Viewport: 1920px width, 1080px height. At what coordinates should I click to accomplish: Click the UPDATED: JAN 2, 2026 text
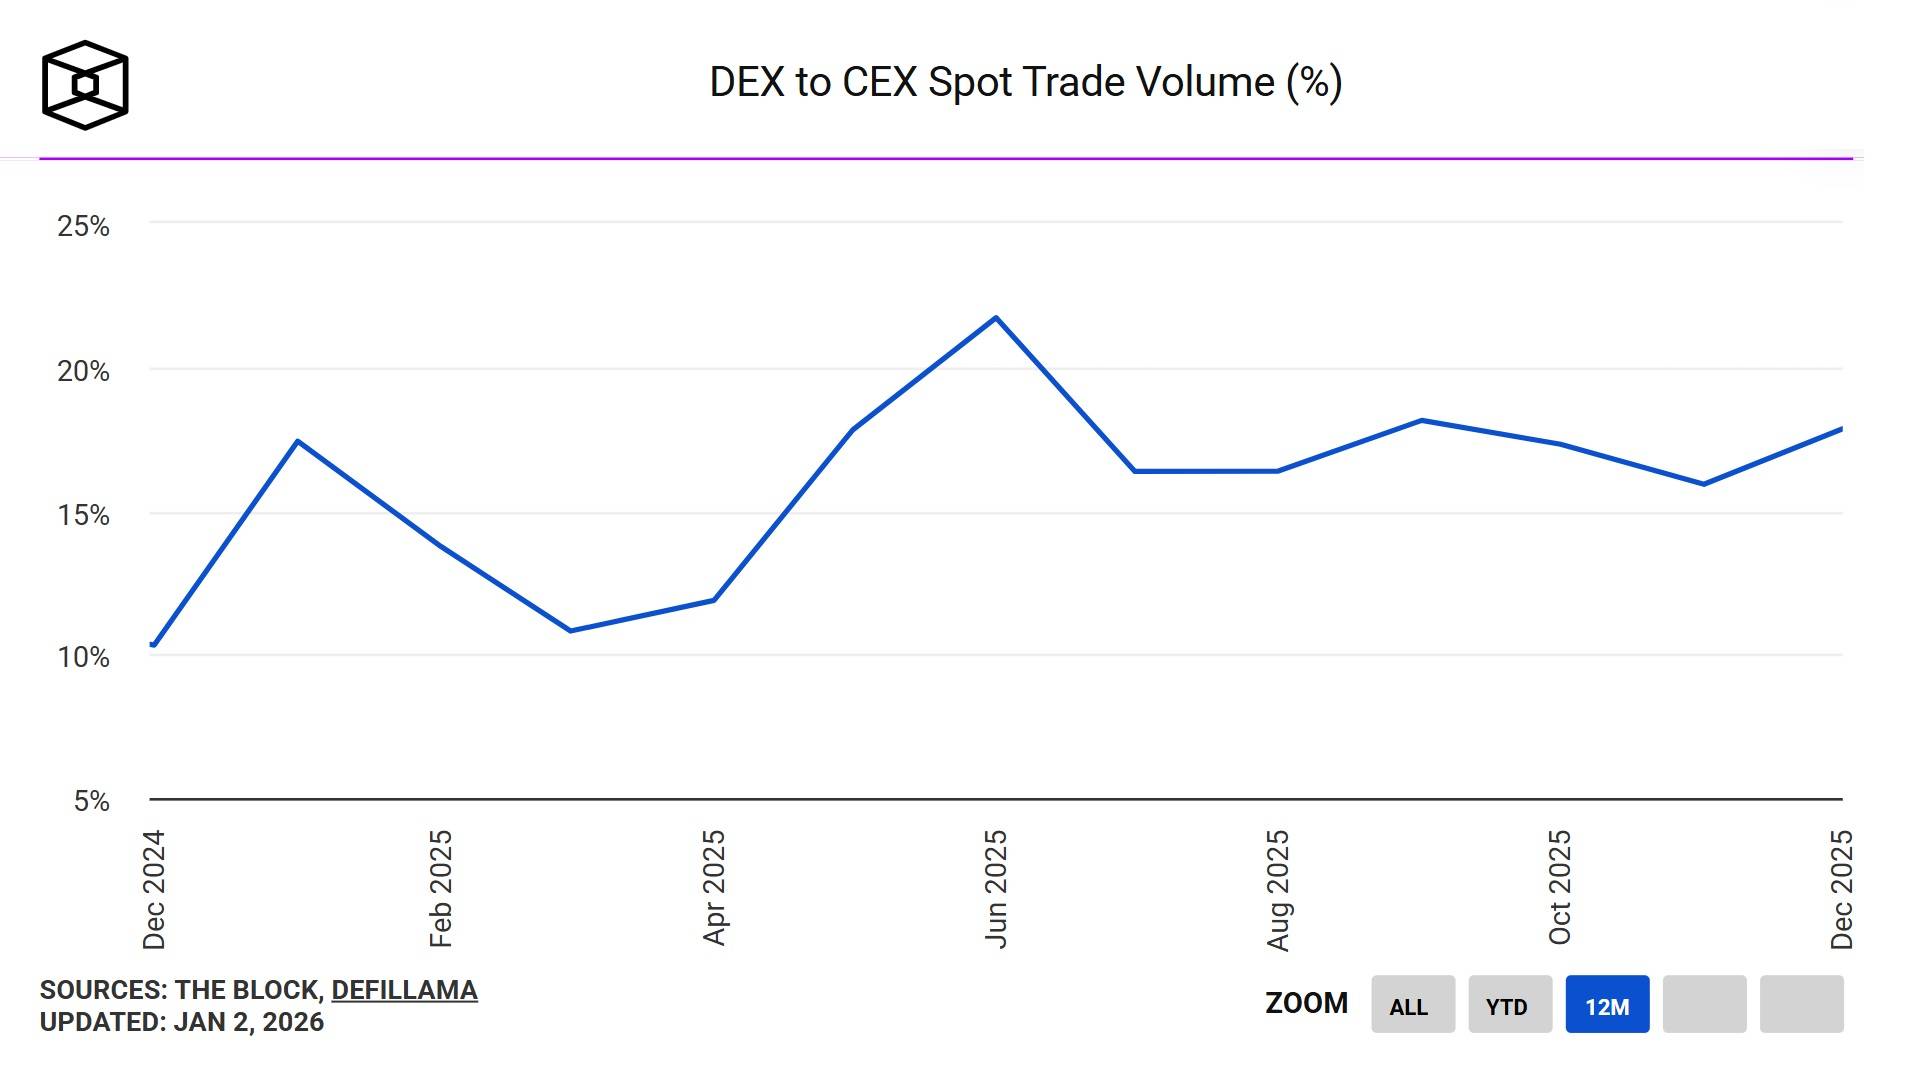182,1022
